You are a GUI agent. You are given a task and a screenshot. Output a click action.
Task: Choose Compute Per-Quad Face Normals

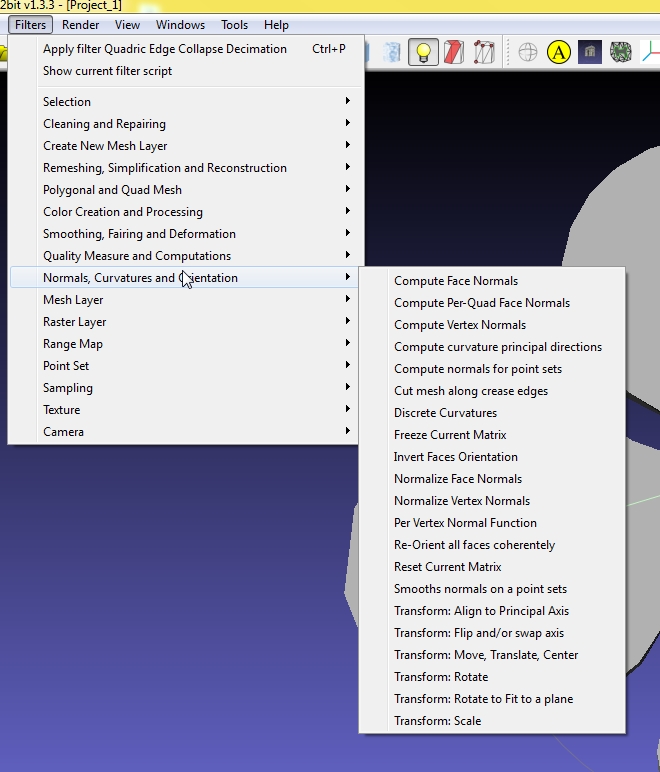(492, 303)
